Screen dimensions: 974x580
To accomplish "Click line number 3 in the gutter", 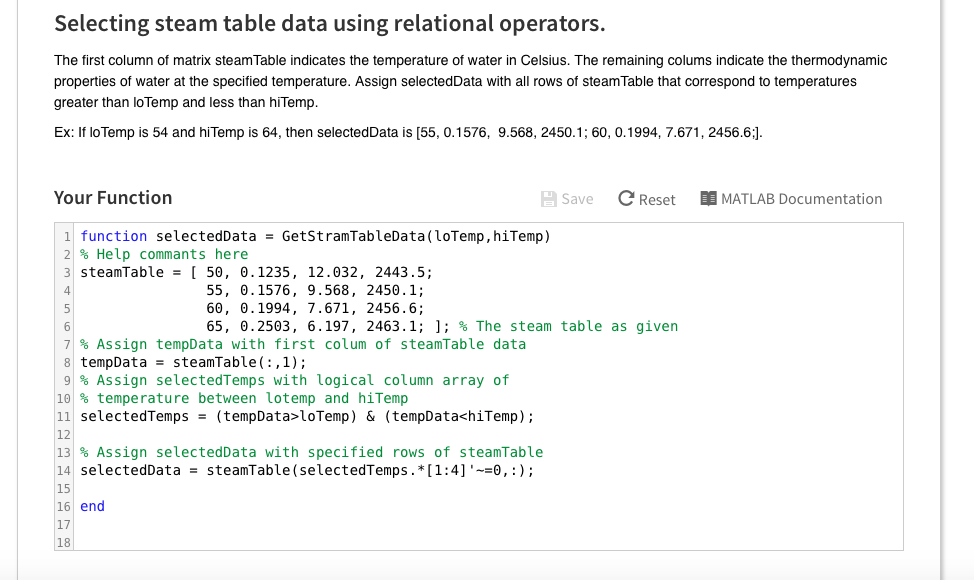I will [x=64, y=272].
